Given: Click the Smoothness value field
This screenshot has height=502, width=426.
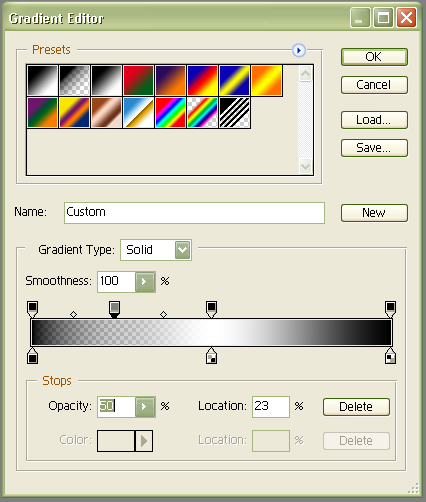Looking at the screenshot, I should tap(116, 282).
